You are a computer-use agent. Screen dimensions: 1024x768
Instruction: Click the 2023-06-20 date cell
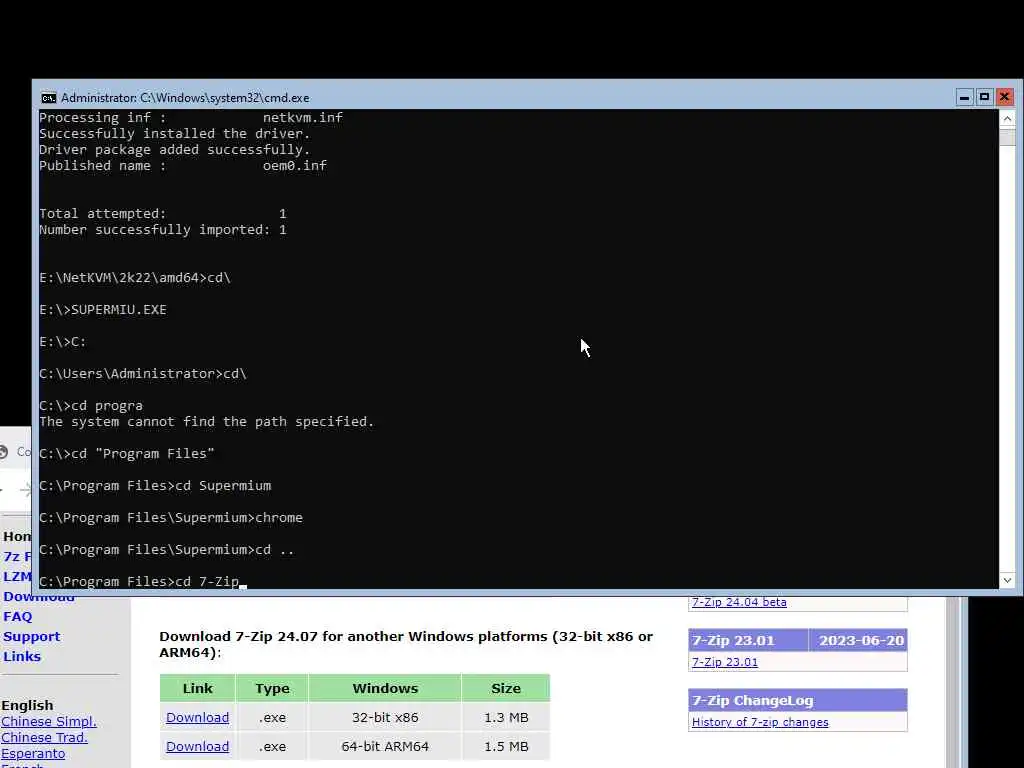[858, 641]
